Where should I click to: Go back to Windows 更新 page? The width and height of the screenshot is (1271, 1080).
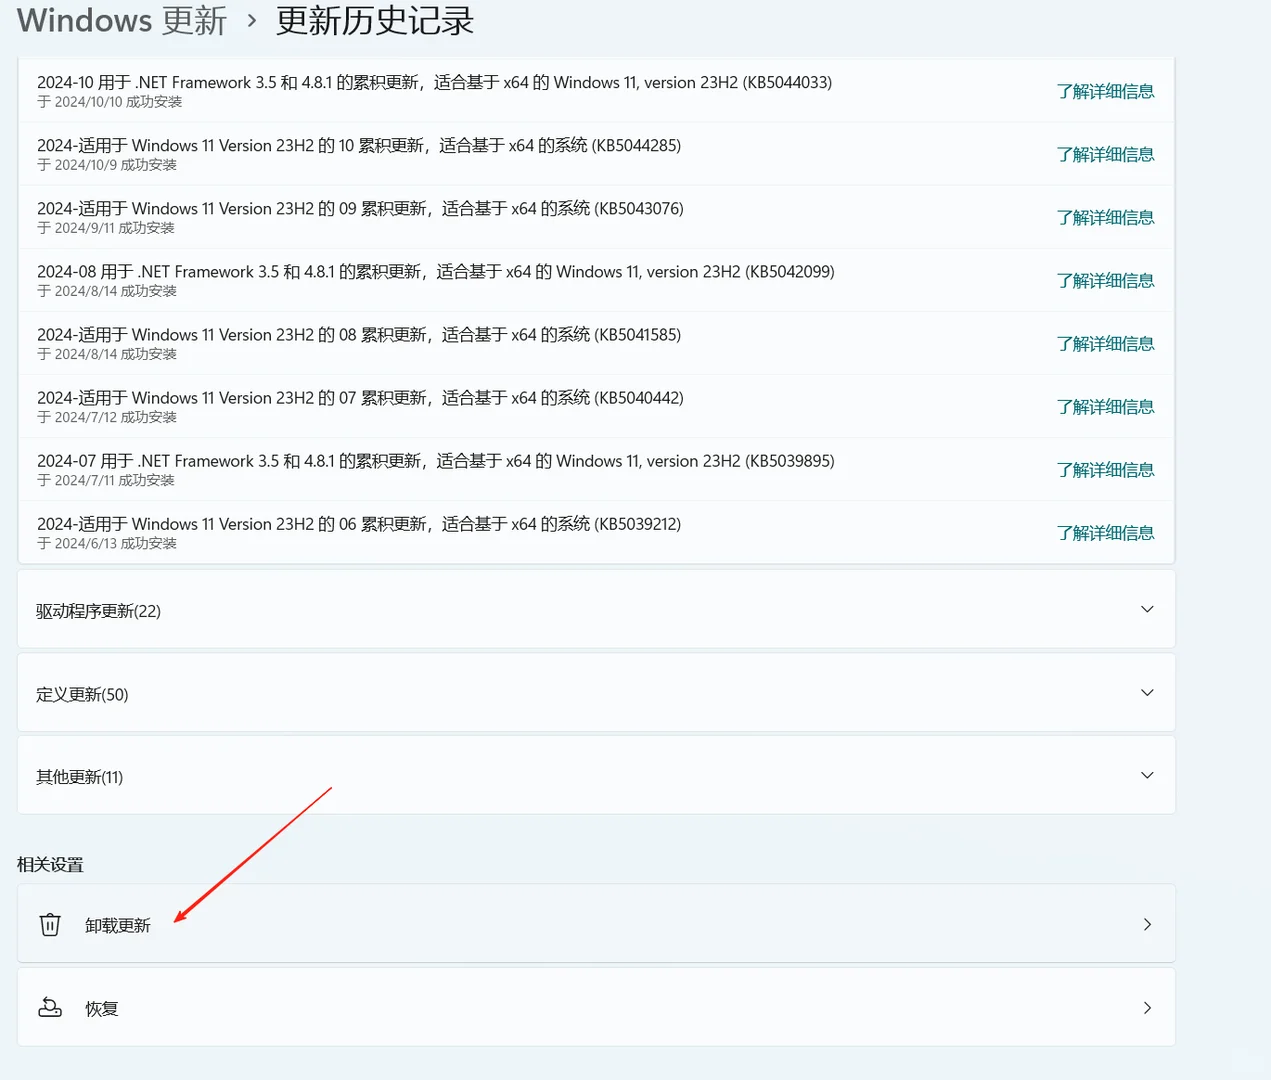[x=120, y=20]
